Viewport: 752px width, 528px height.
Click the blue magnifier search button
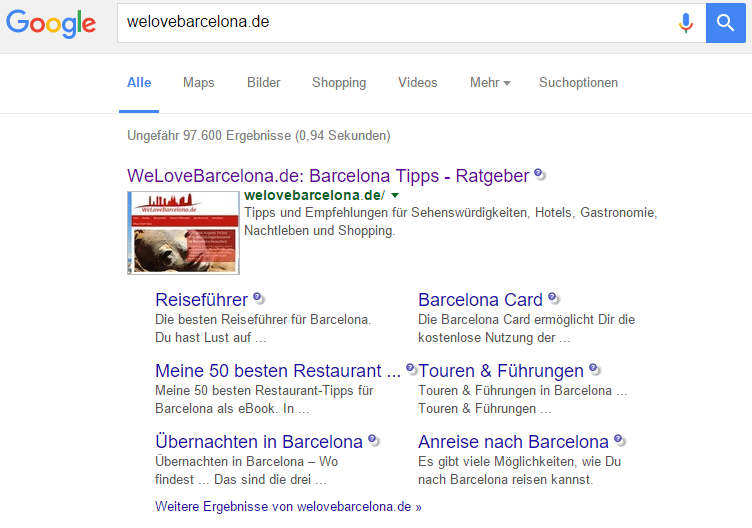725,23
